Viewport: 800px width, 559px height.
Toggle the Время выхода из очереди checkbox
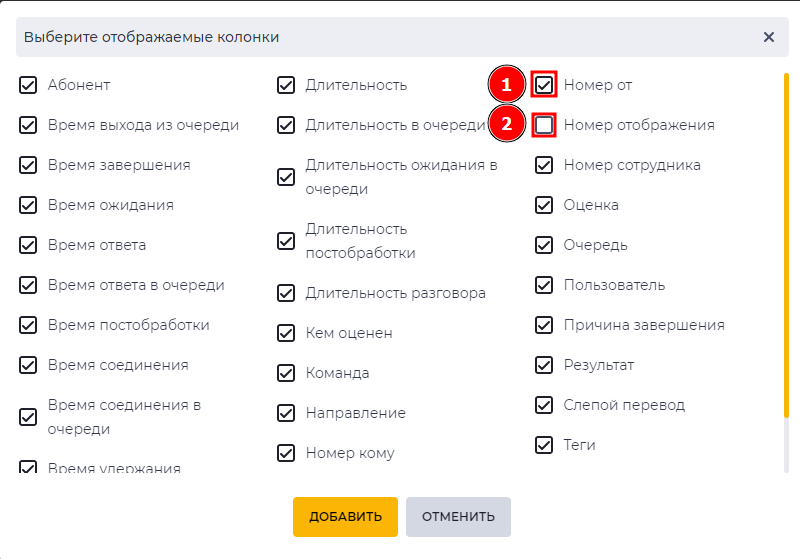pyautogui.click(x=28, y=125)
